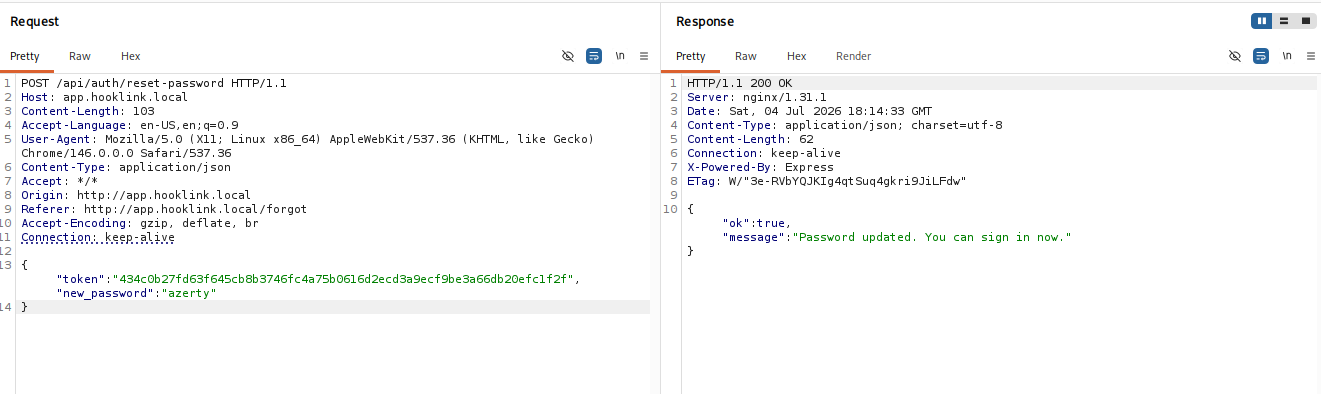
Task: Switch to Response Pretty tab
Action: (691, 56)
